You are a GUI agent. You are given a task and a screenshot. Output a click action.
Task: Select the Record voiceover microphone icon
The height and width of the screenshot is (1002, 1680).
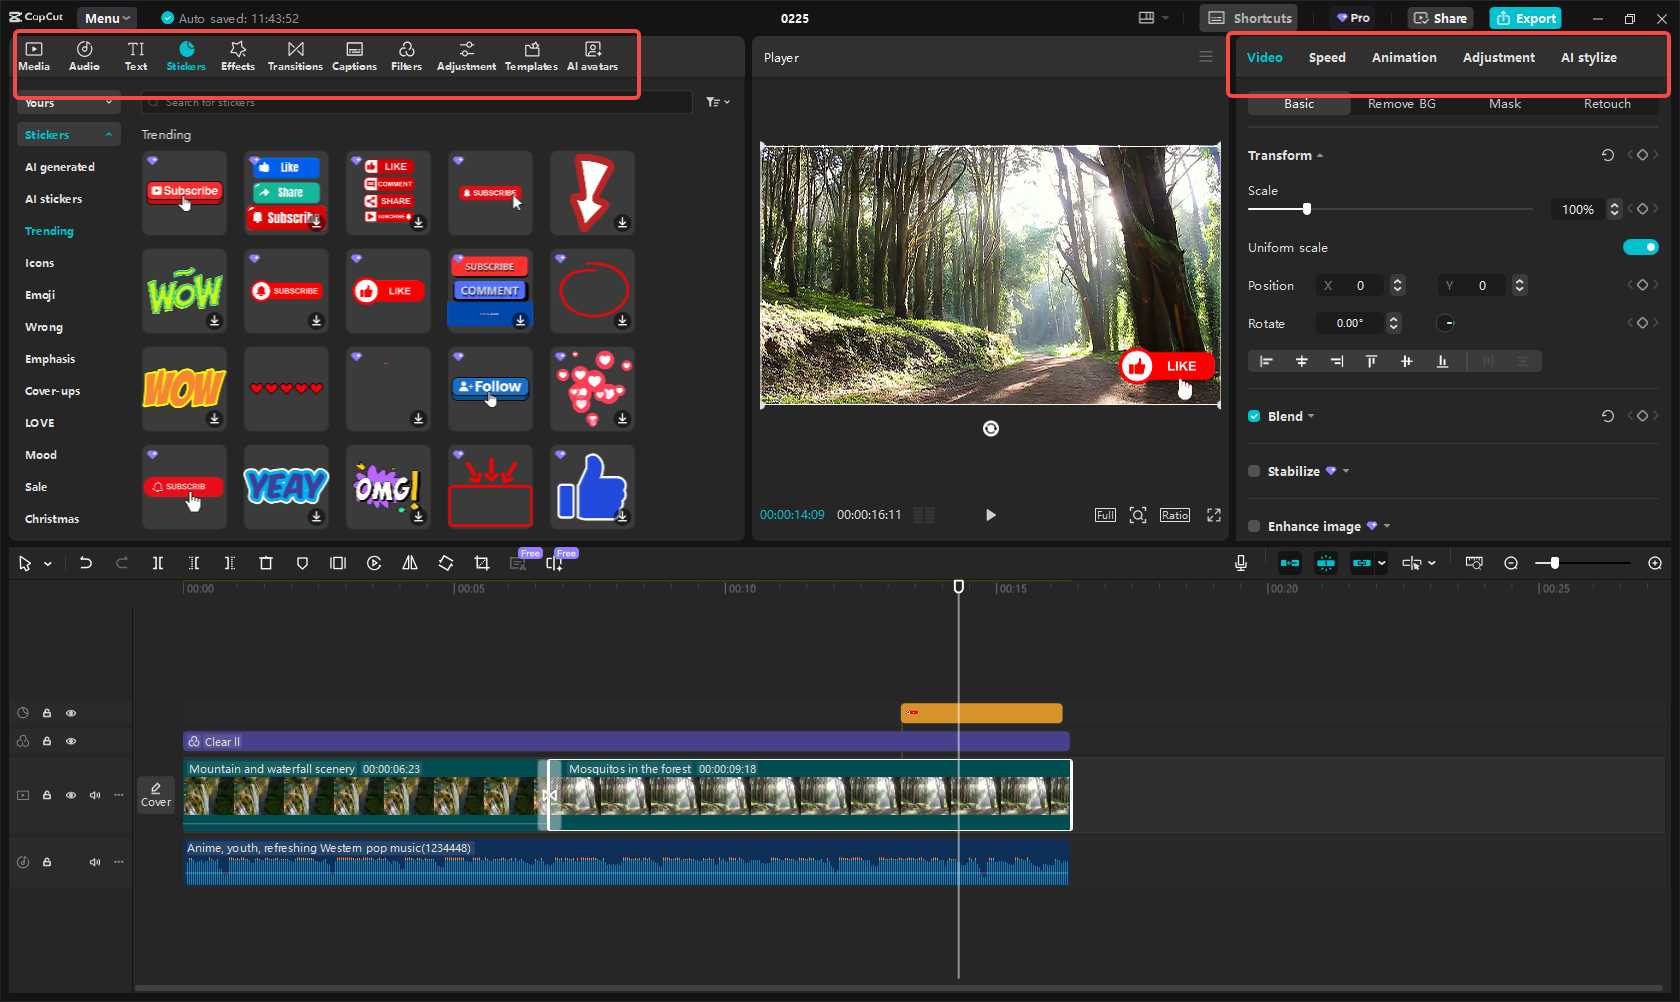click(1240, 563)
